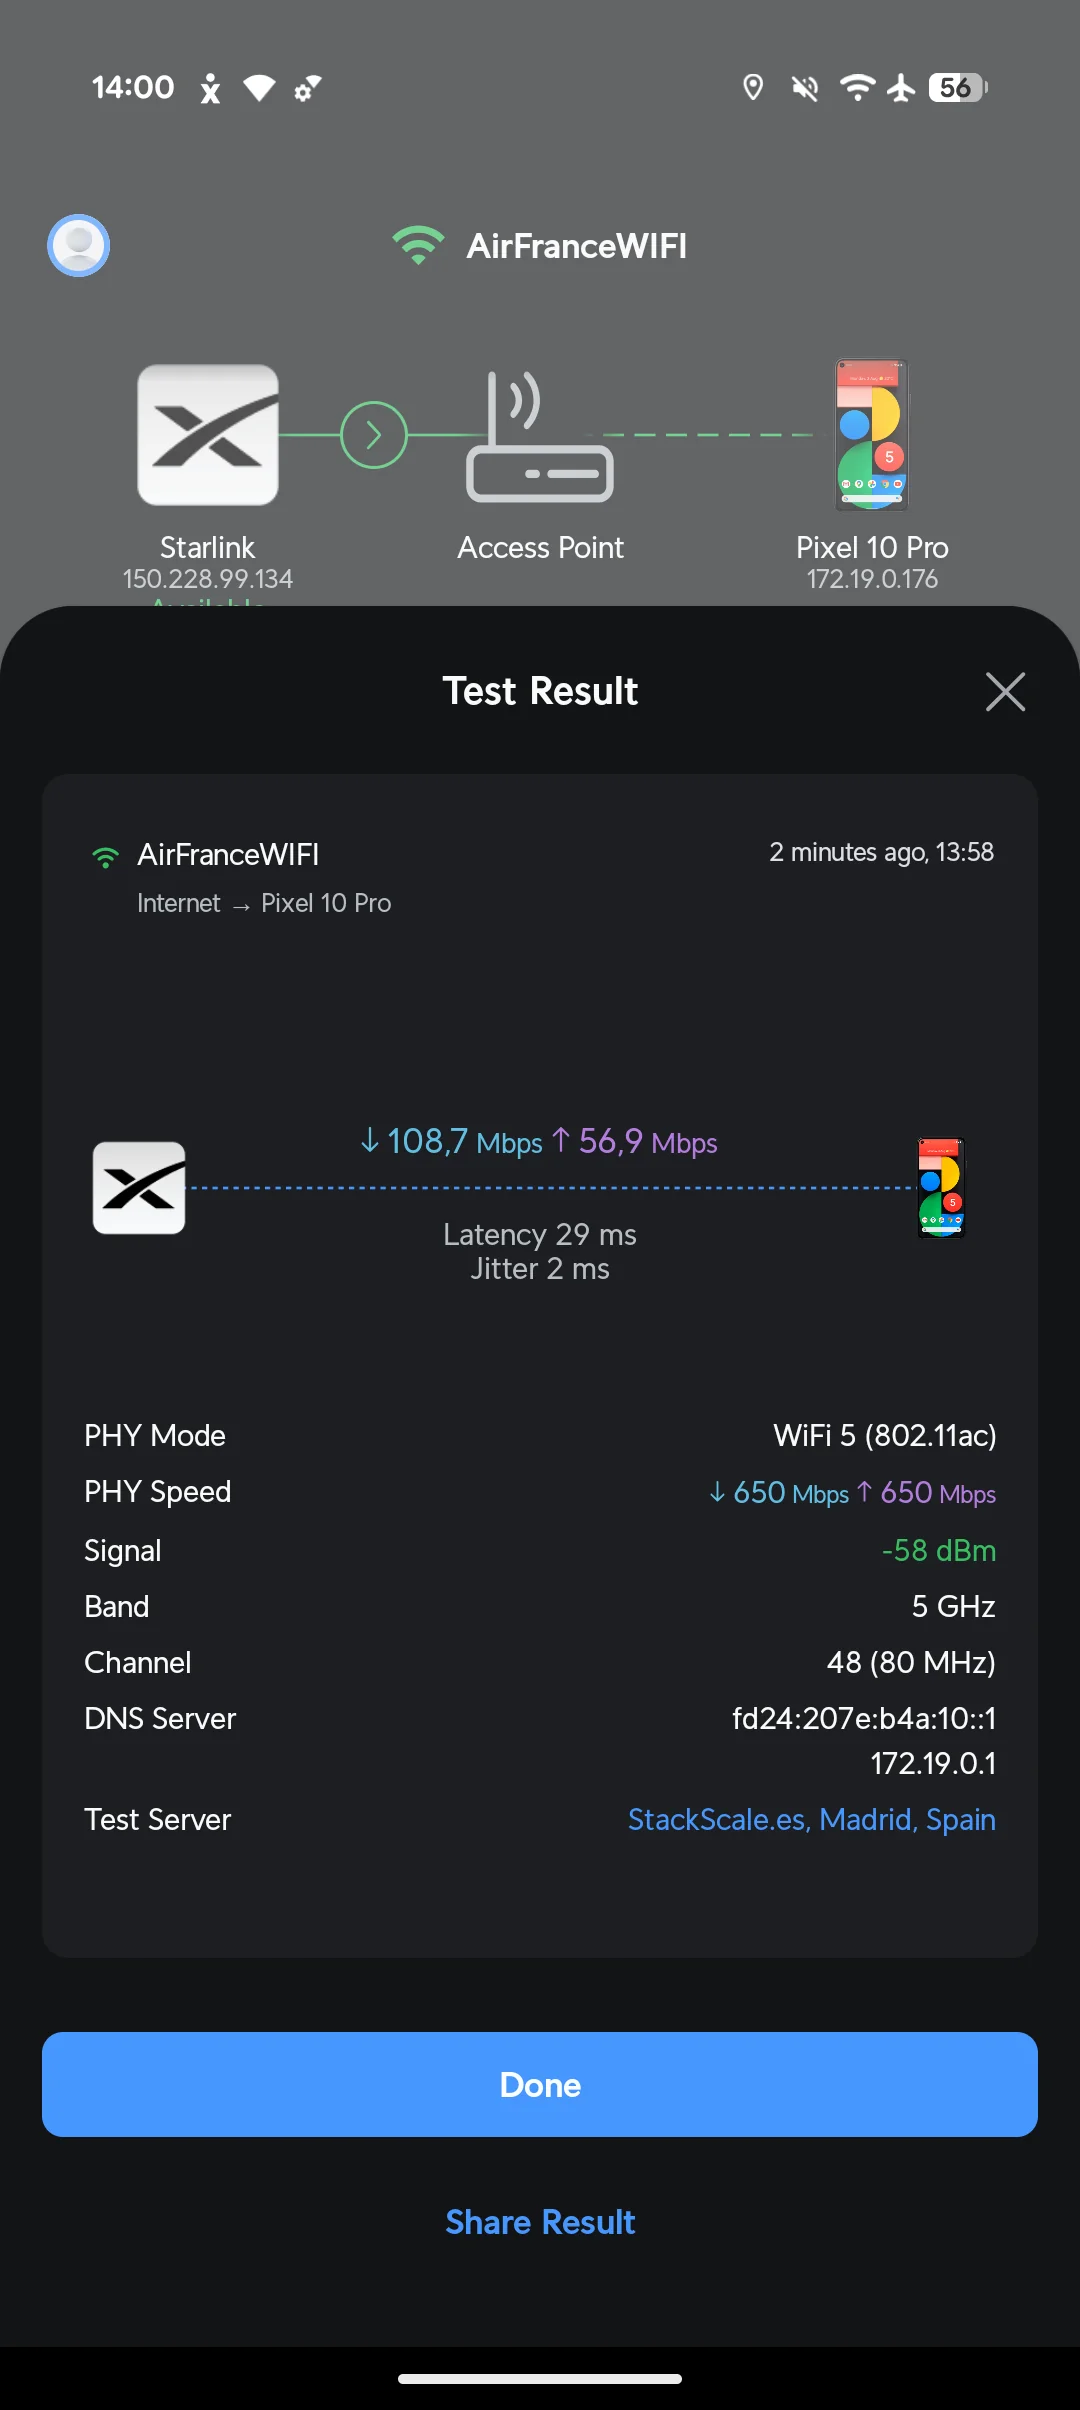Tap the battery indicator in status bar

(957, 88)
